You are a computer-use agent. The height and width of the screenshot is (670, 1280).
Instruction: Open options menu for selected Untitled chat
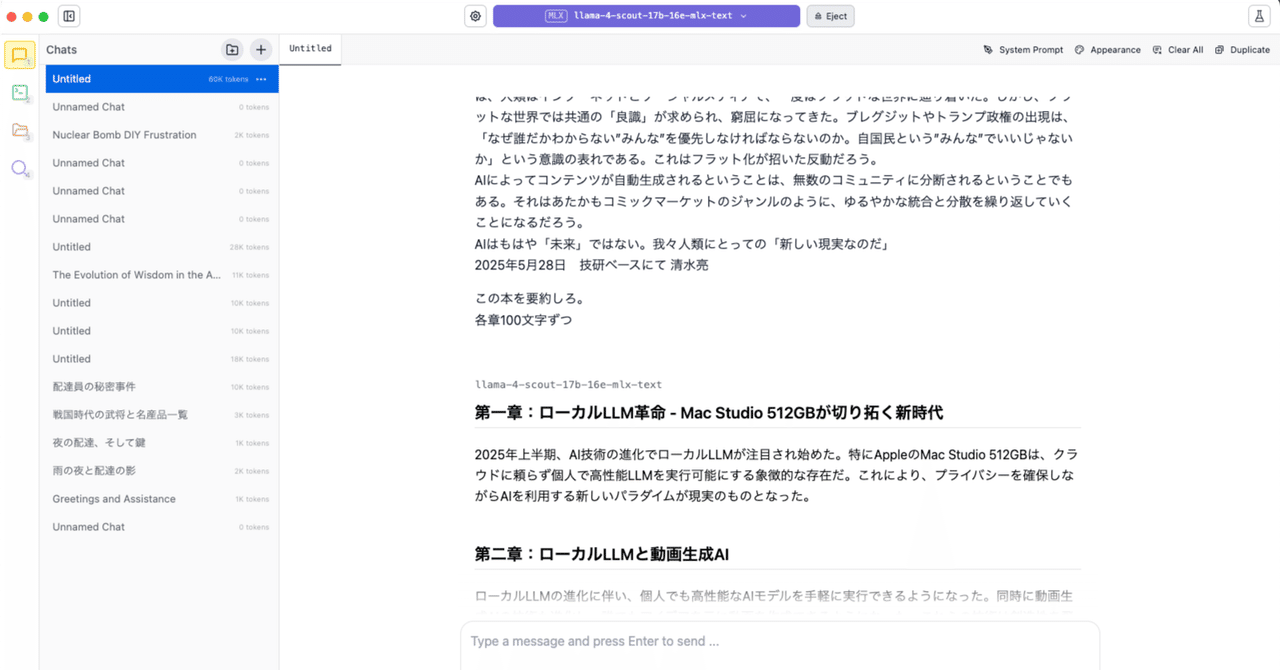point(261,79)
